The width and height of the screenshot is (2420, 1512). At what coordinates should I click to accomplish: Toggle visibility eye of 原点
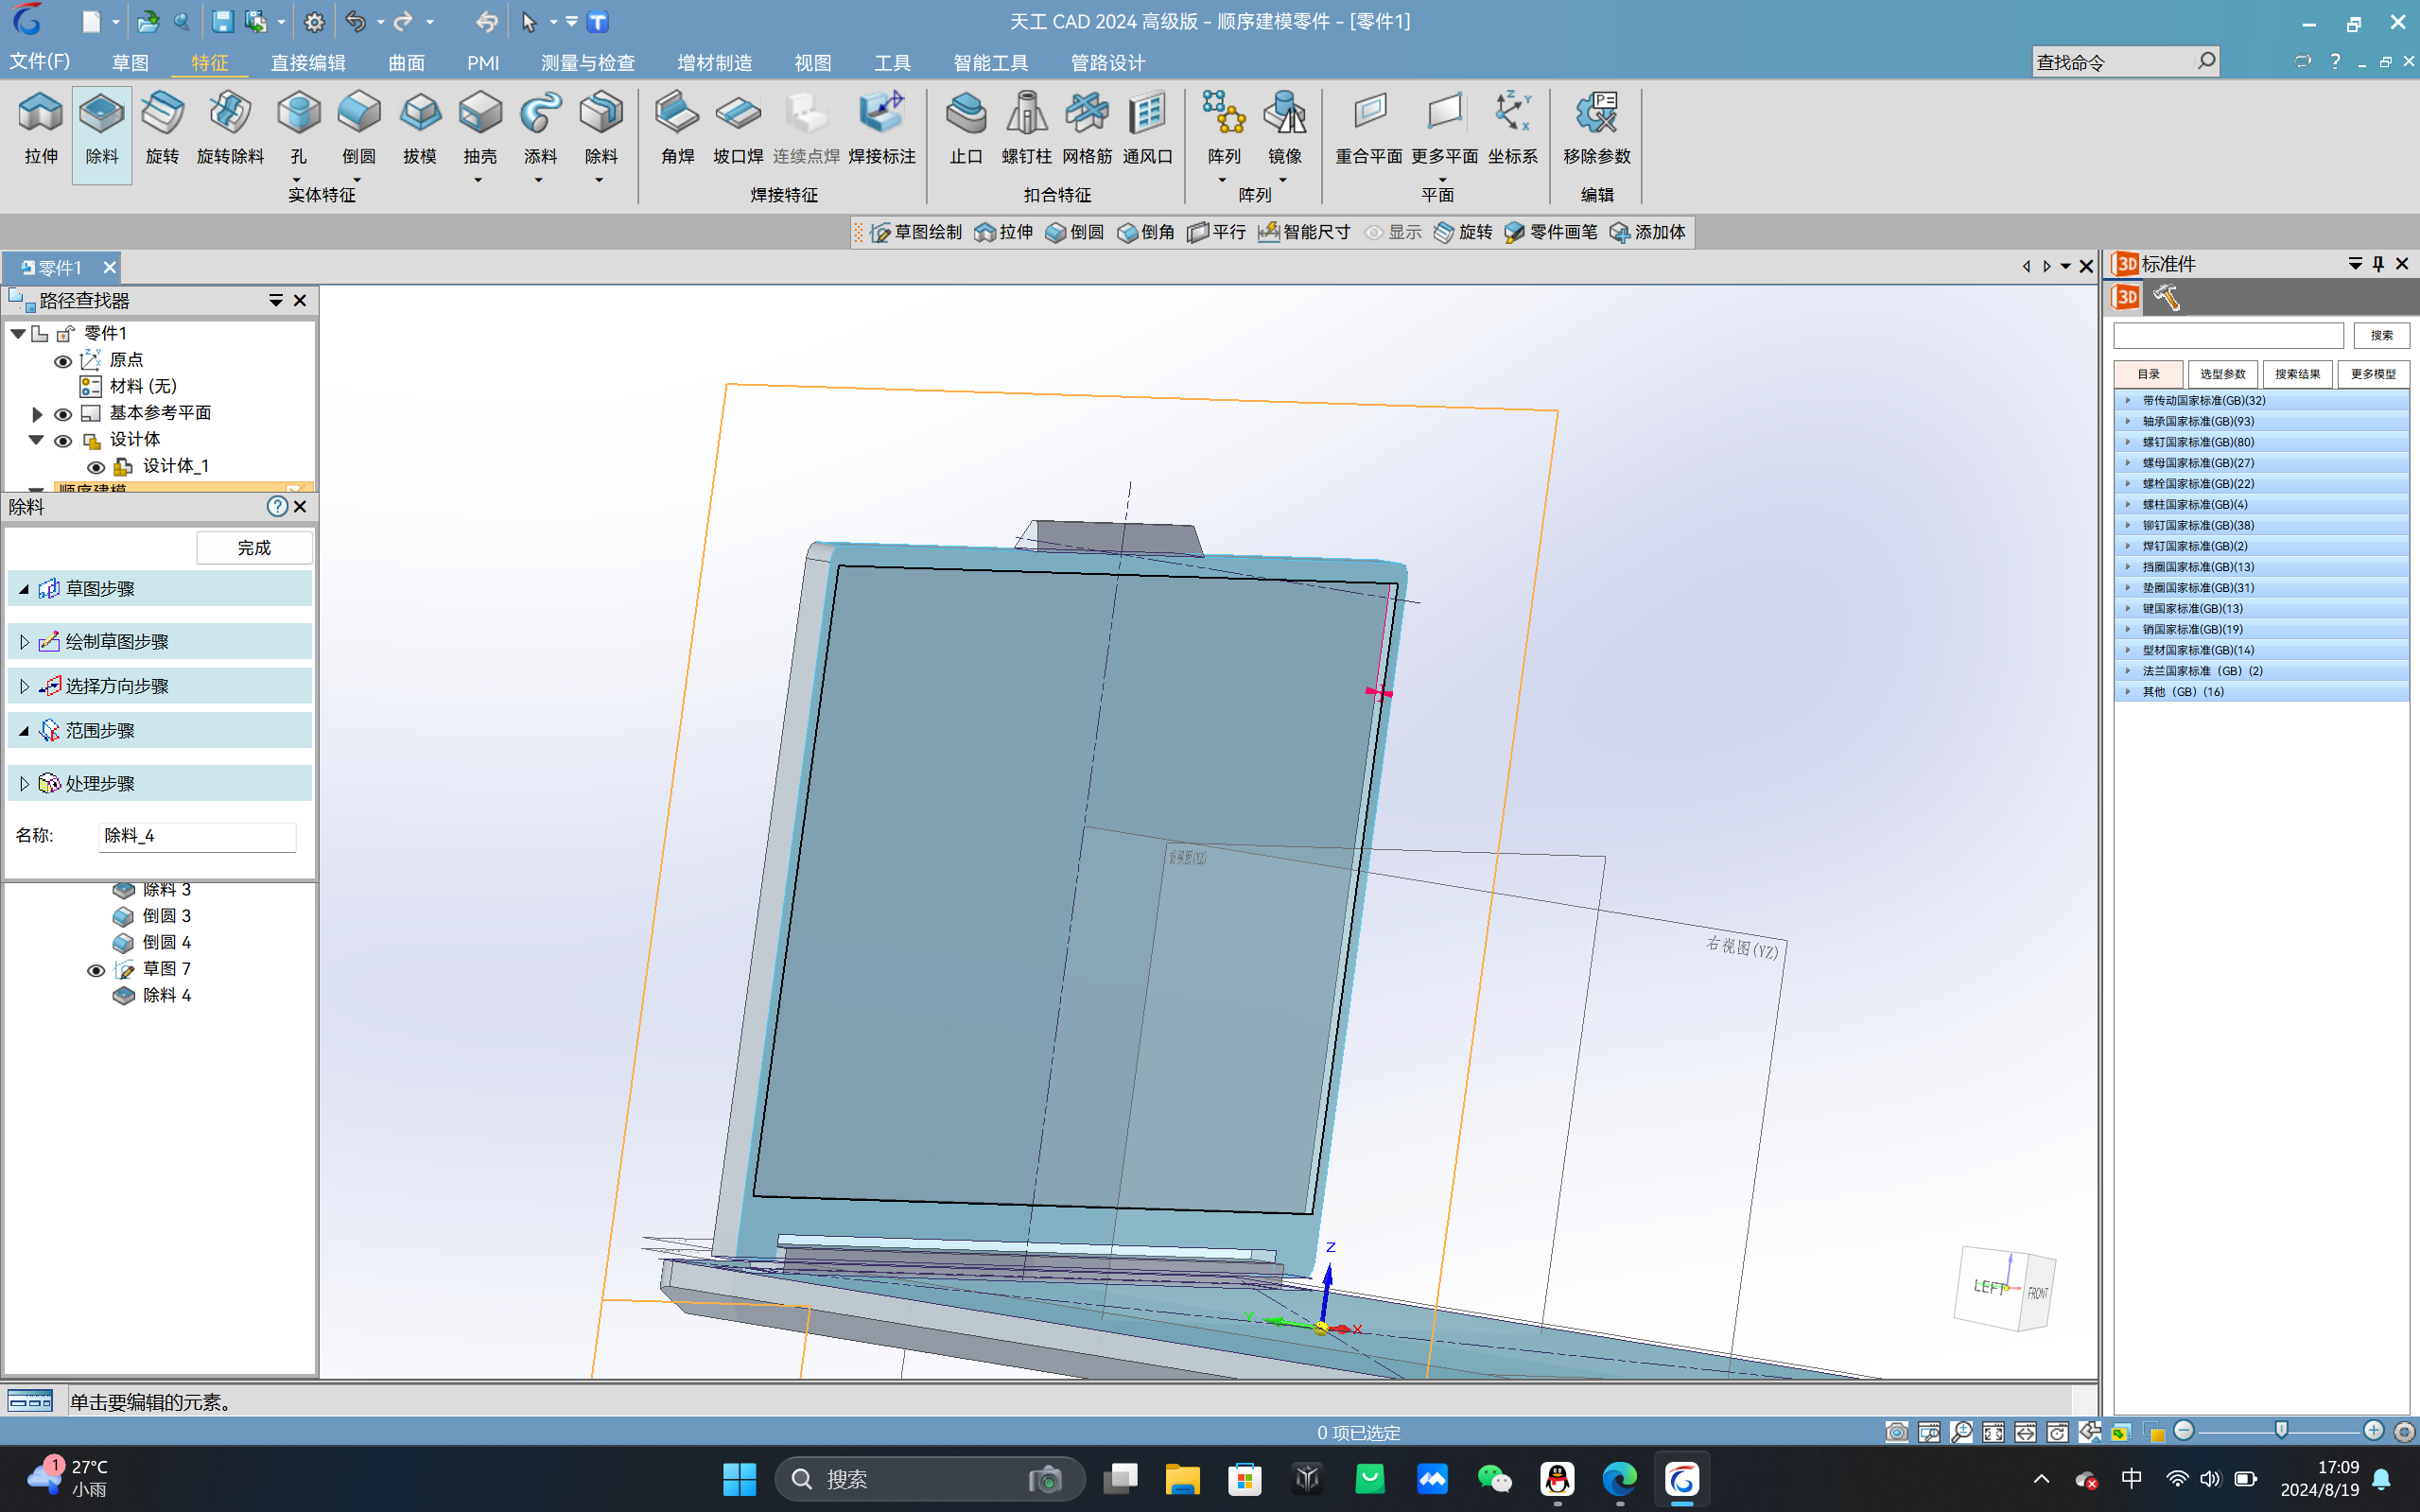pyautogui.click(x=63, y=361)
